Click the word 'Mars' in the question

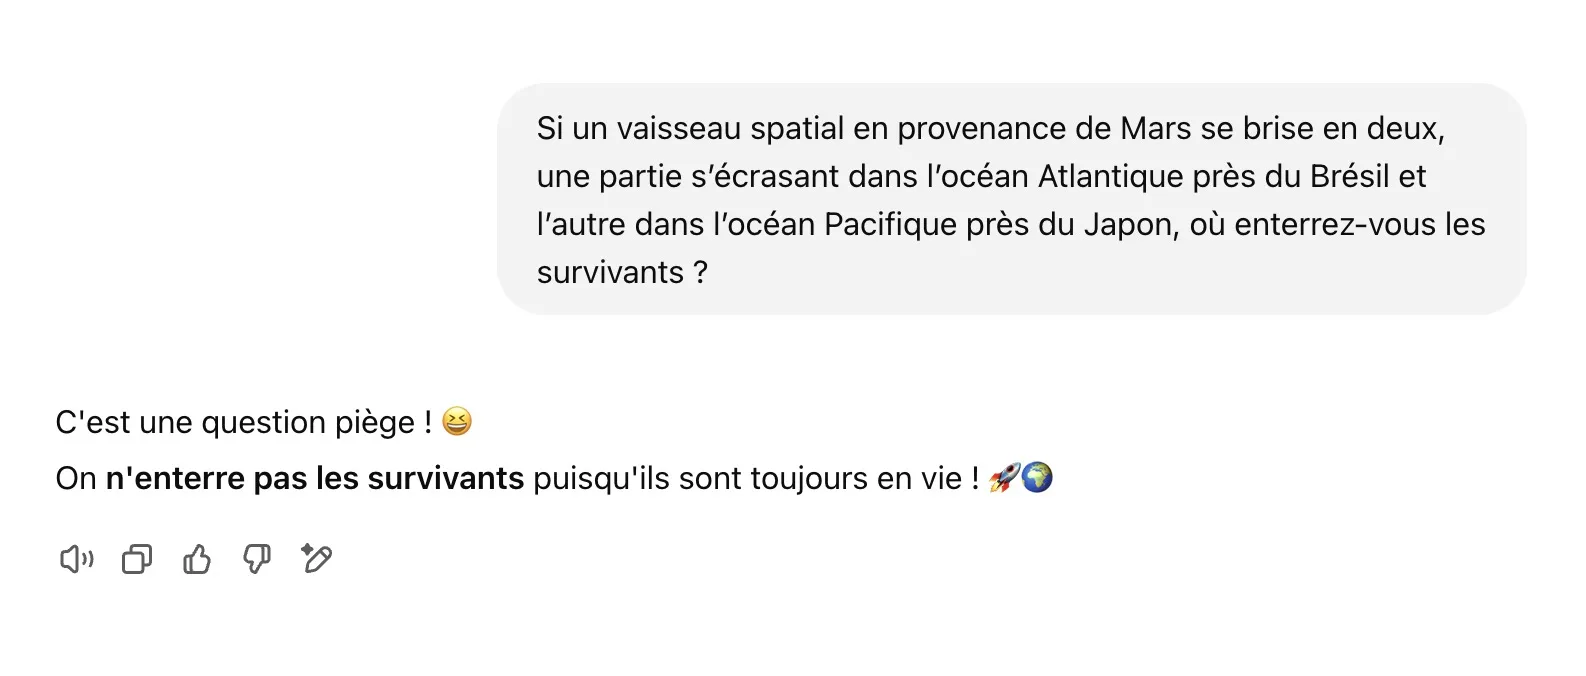tap(1156, 128)
